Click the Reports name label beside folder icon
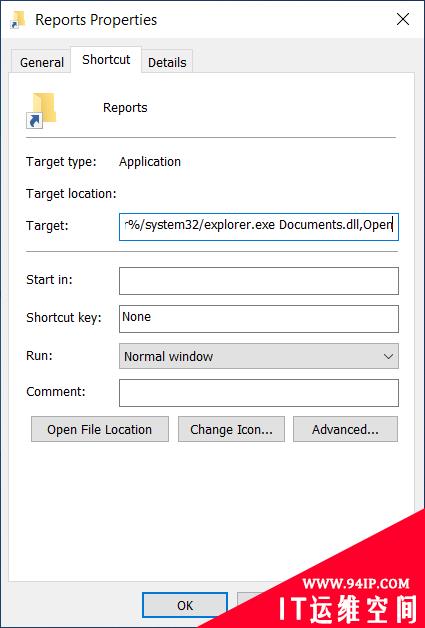 [x=125, y=107]
